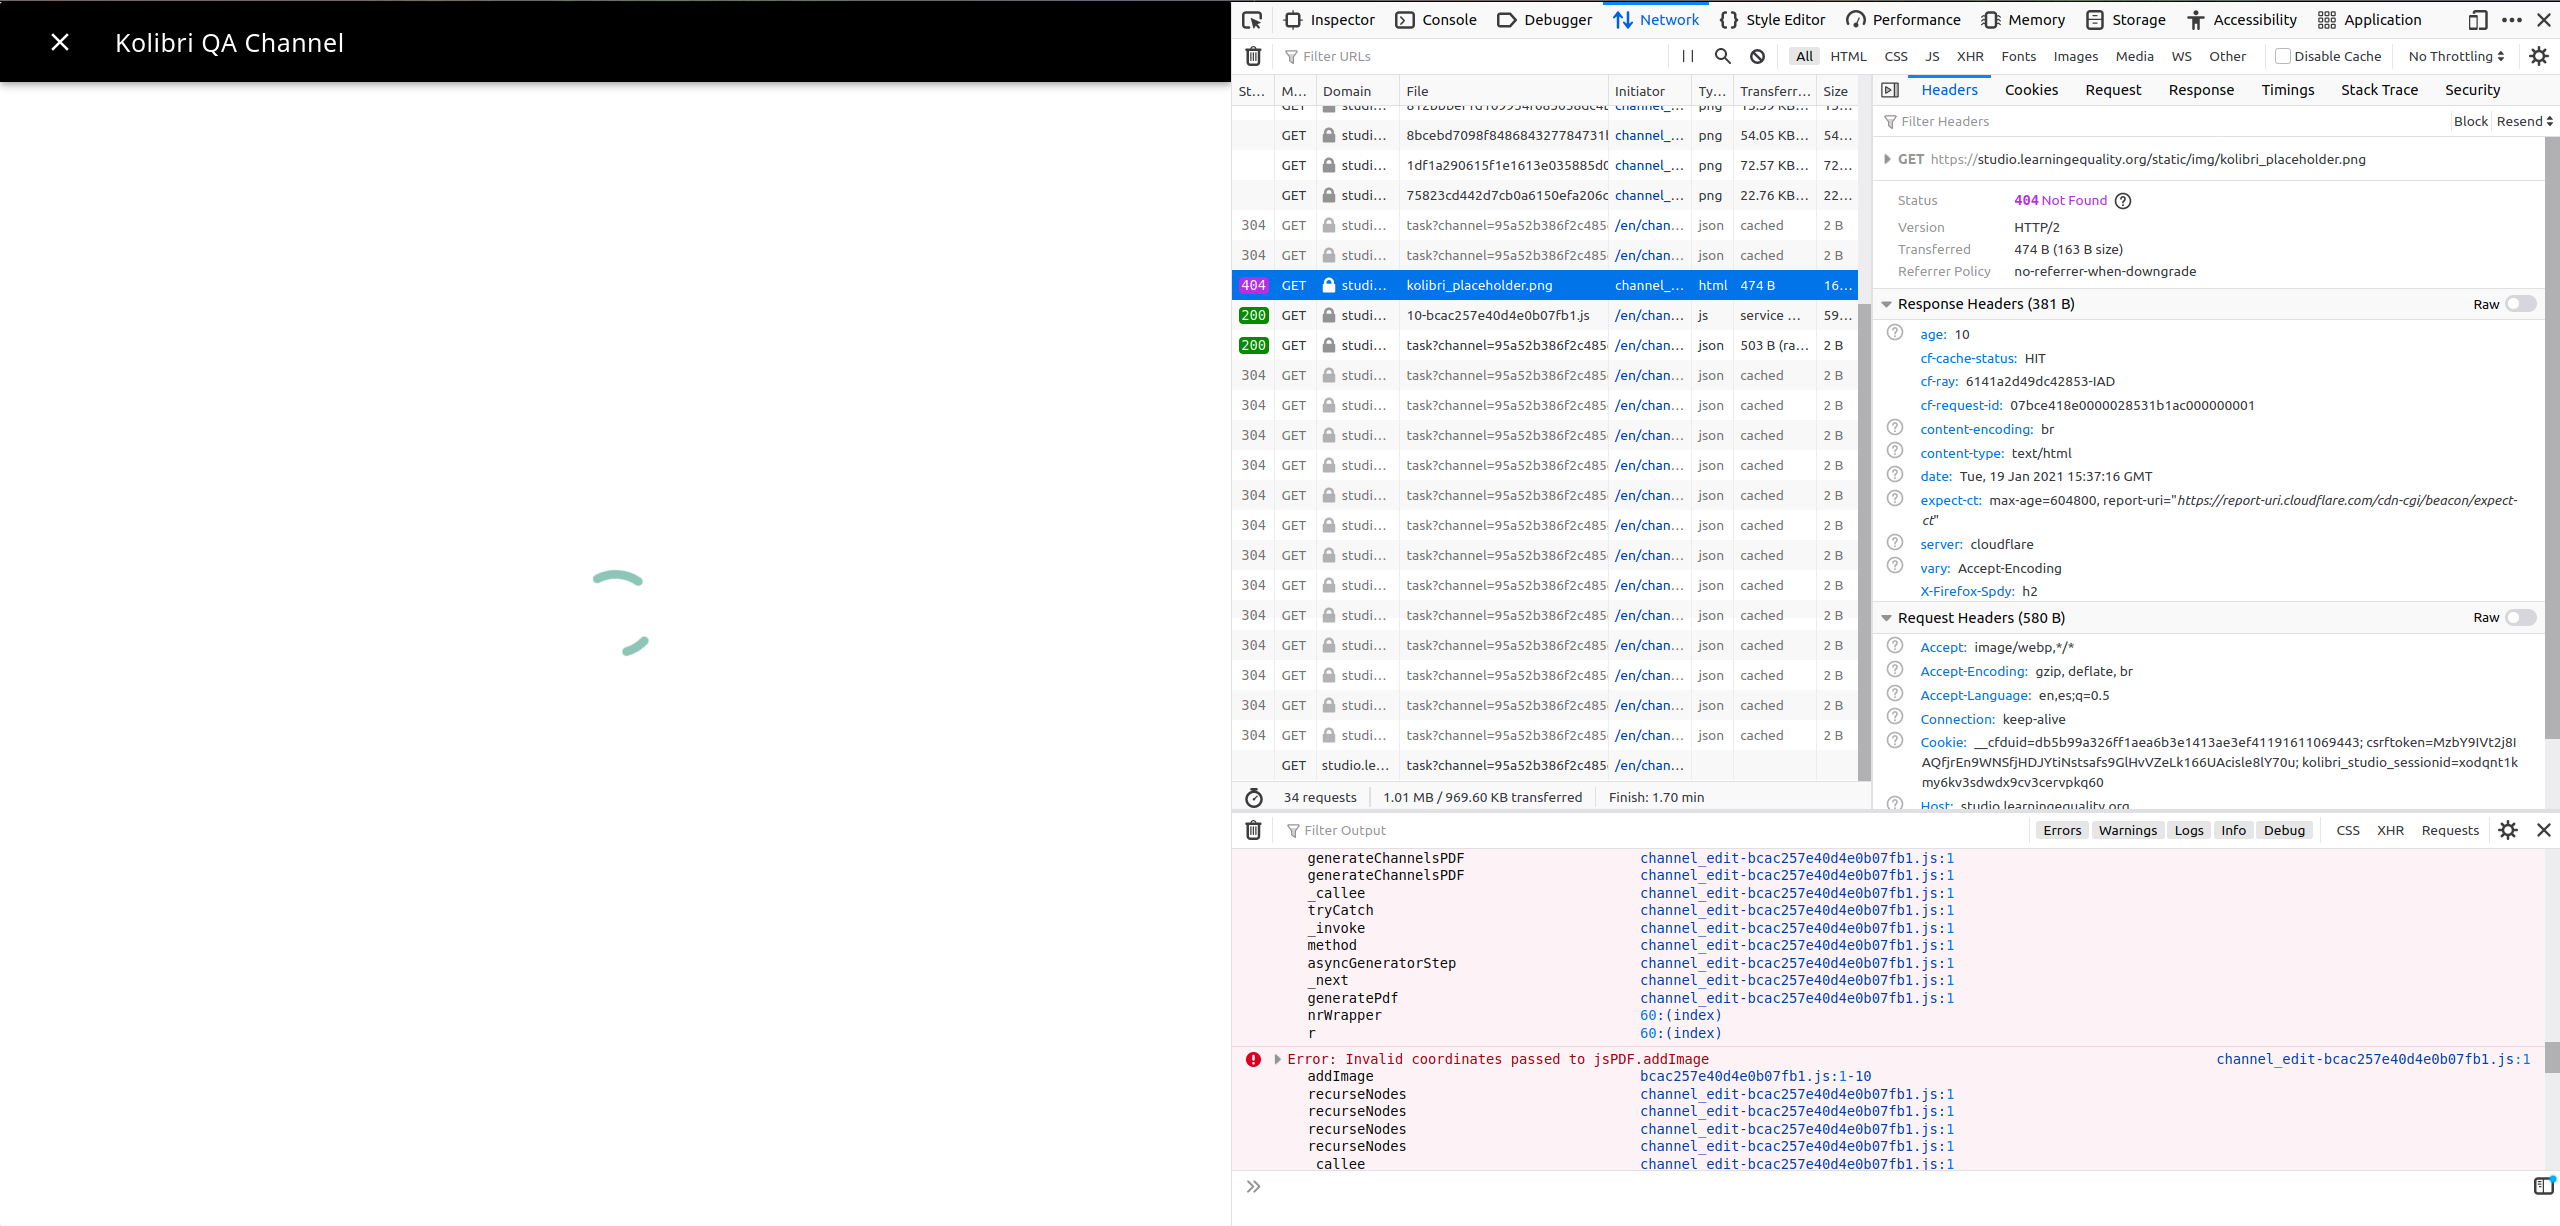Image resolution: width=2560 pixels, height=1226 pixels.
Task: Switch to the Cookies tab
Action: (2031, 90)
